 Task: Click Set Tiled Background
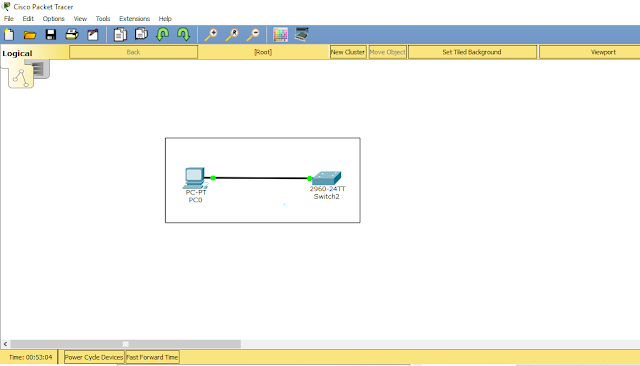(472, 52)
